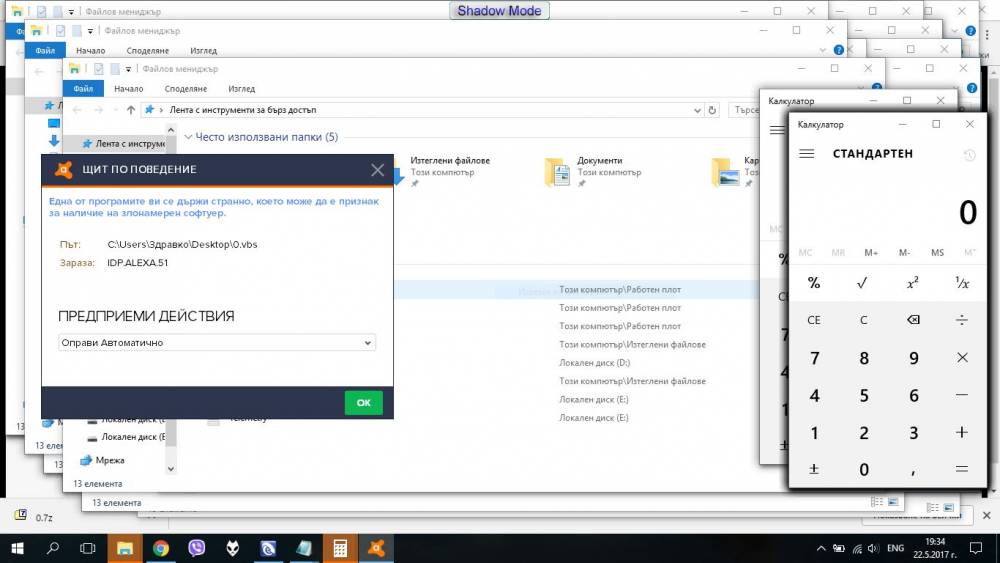Click the multiply operator key
This screenshot has width=1000, height=563.
962,358
